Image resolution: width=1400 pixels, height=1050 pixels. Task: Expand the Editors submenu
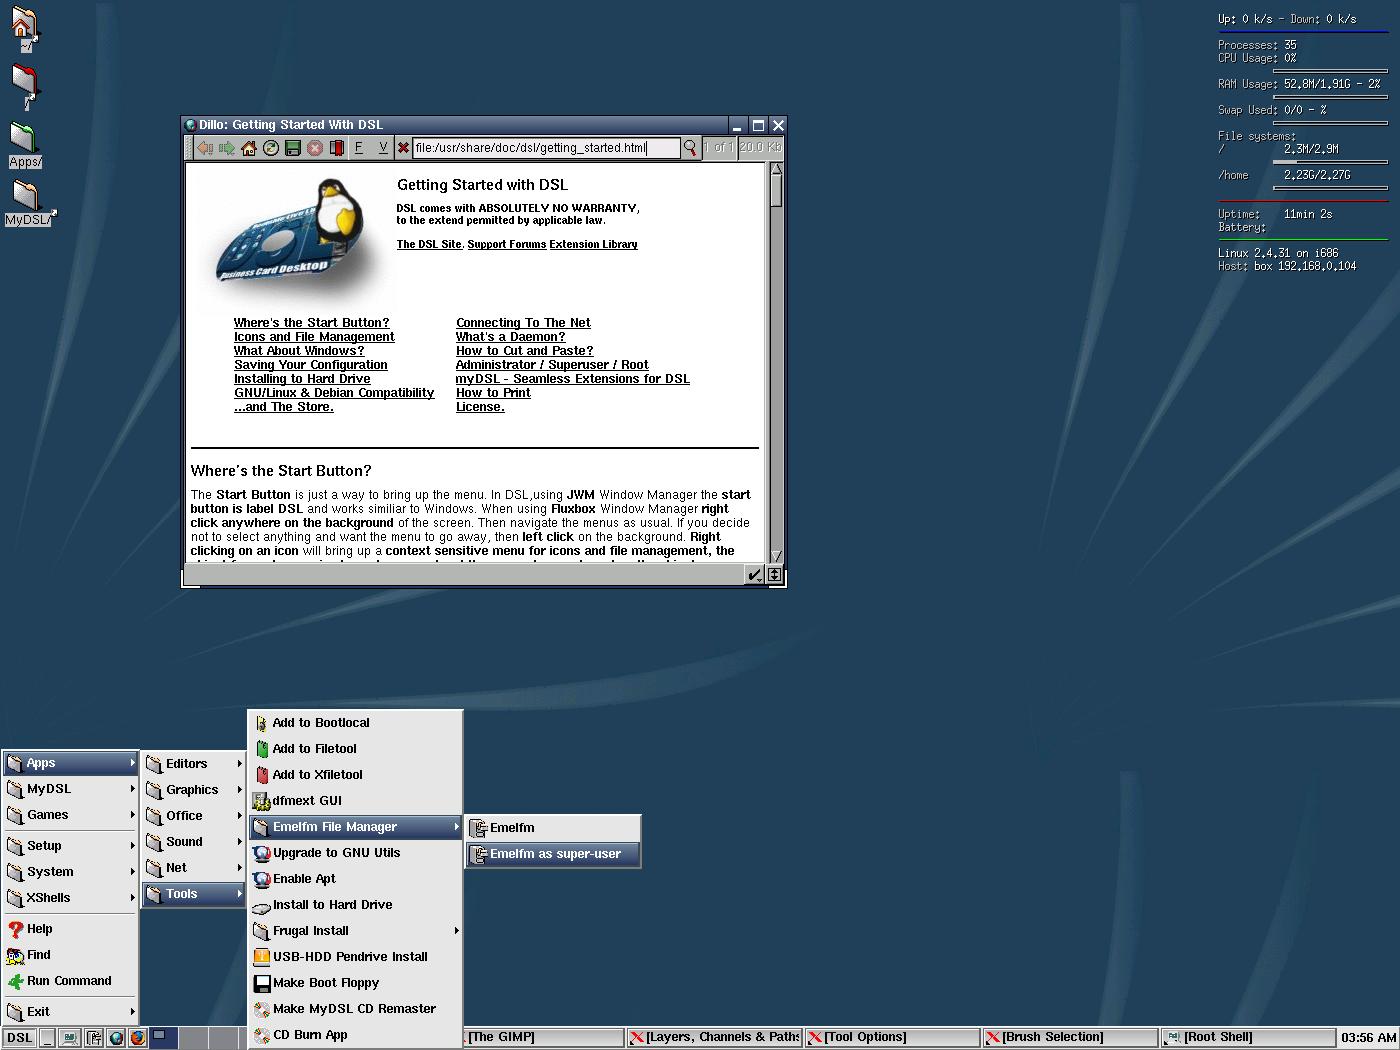(x=194, y=764)
